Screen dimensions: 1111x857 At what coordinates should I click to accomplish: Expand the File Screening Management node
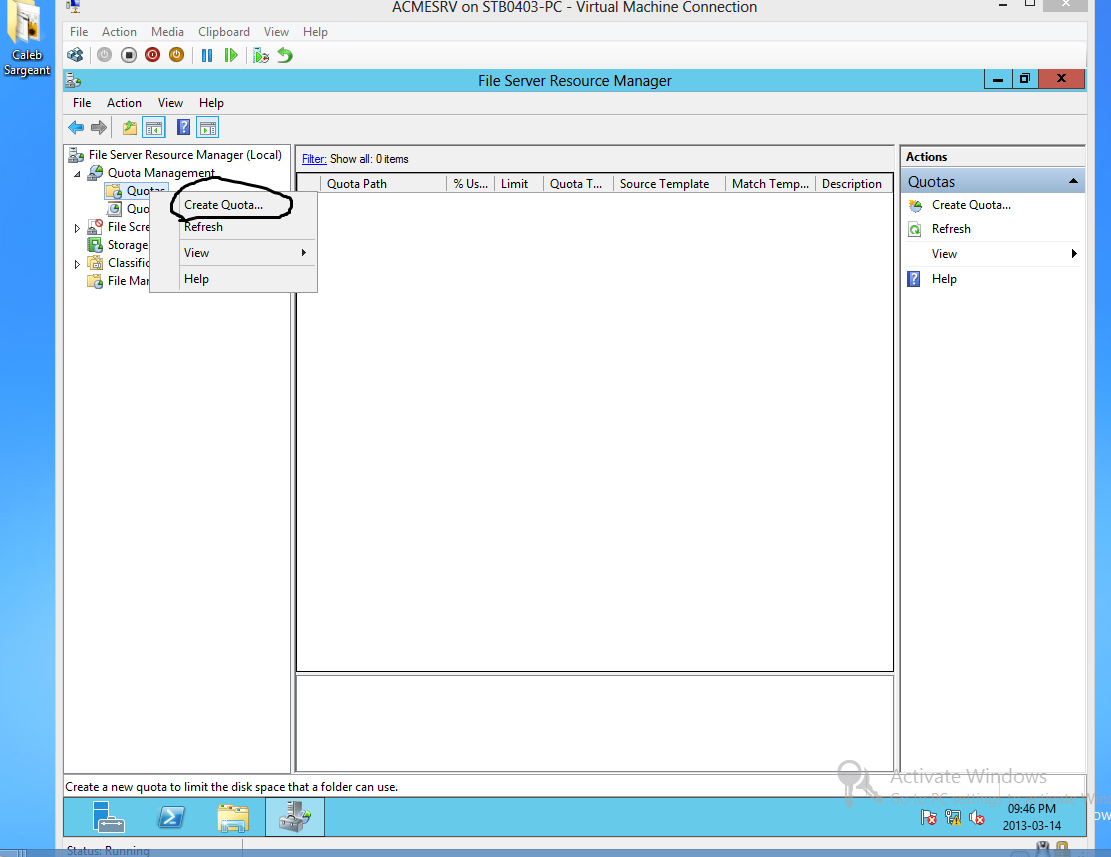[x=77, y=228]
